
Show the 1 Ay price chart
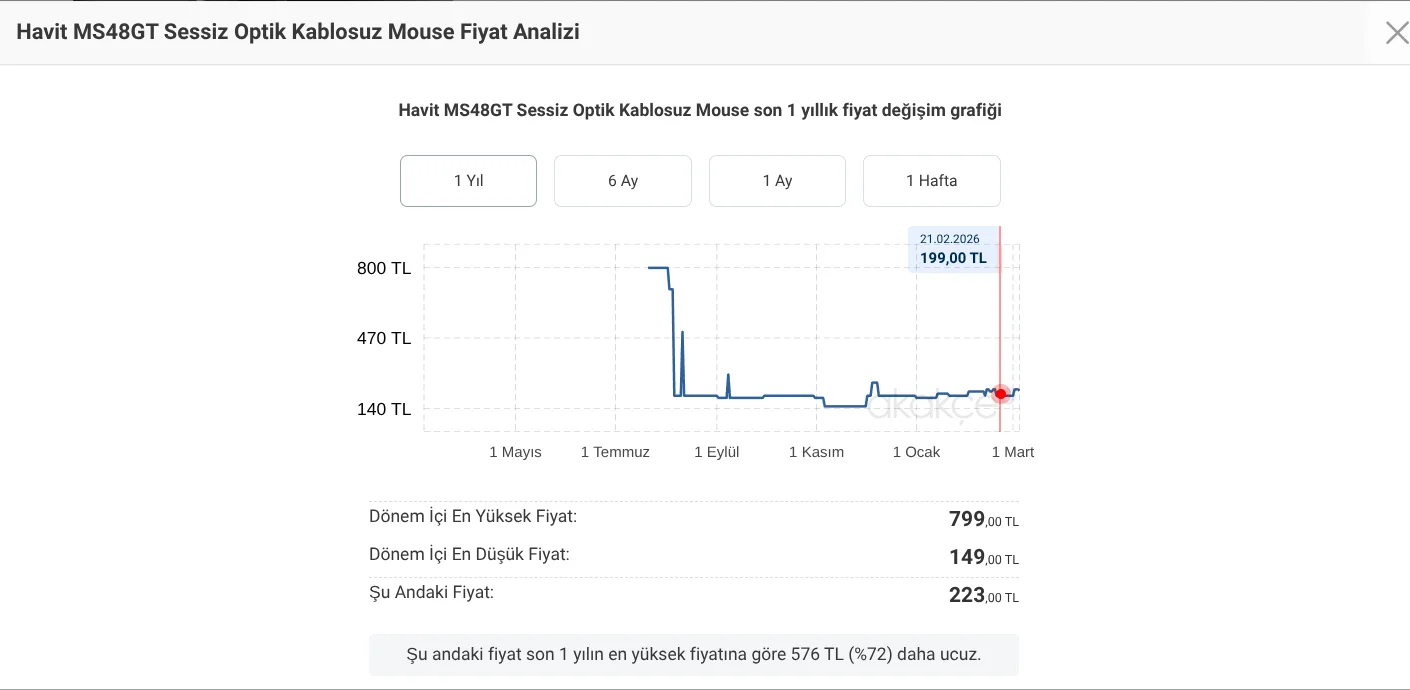[x=777, y=181]
